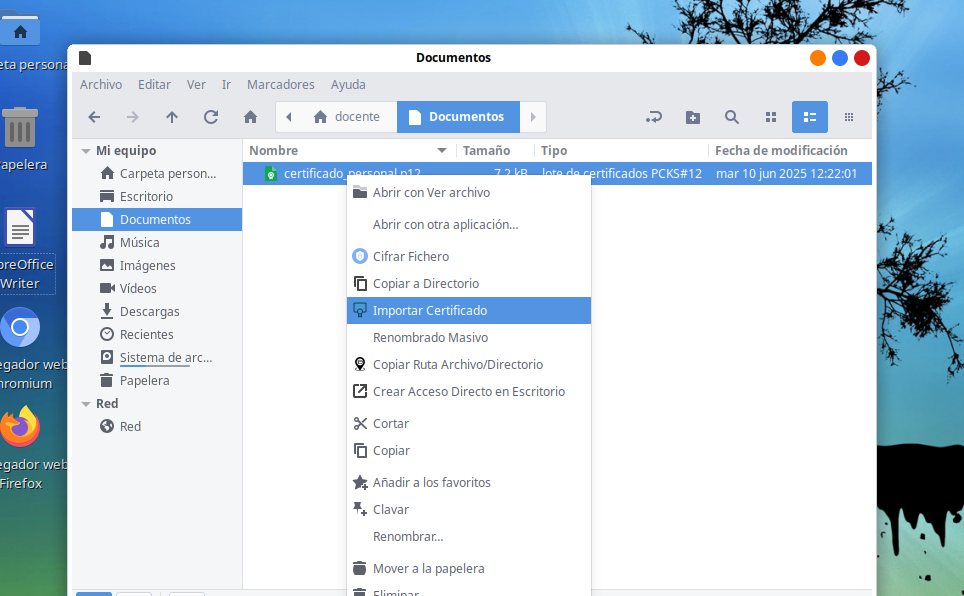
Task: Open Vídeos in the sidebar
Action: pos(157,288)
